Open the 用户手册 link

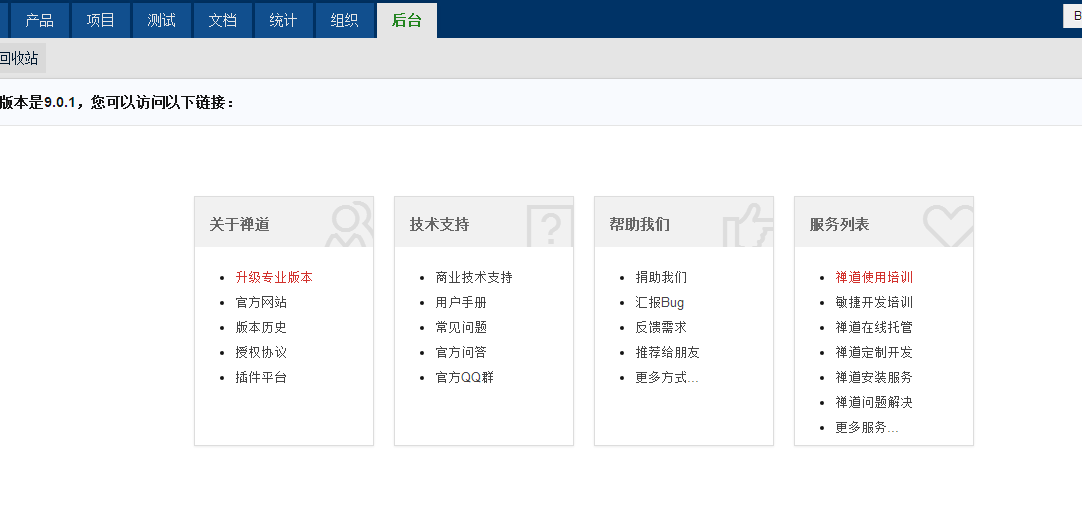[x=461, y=302]
